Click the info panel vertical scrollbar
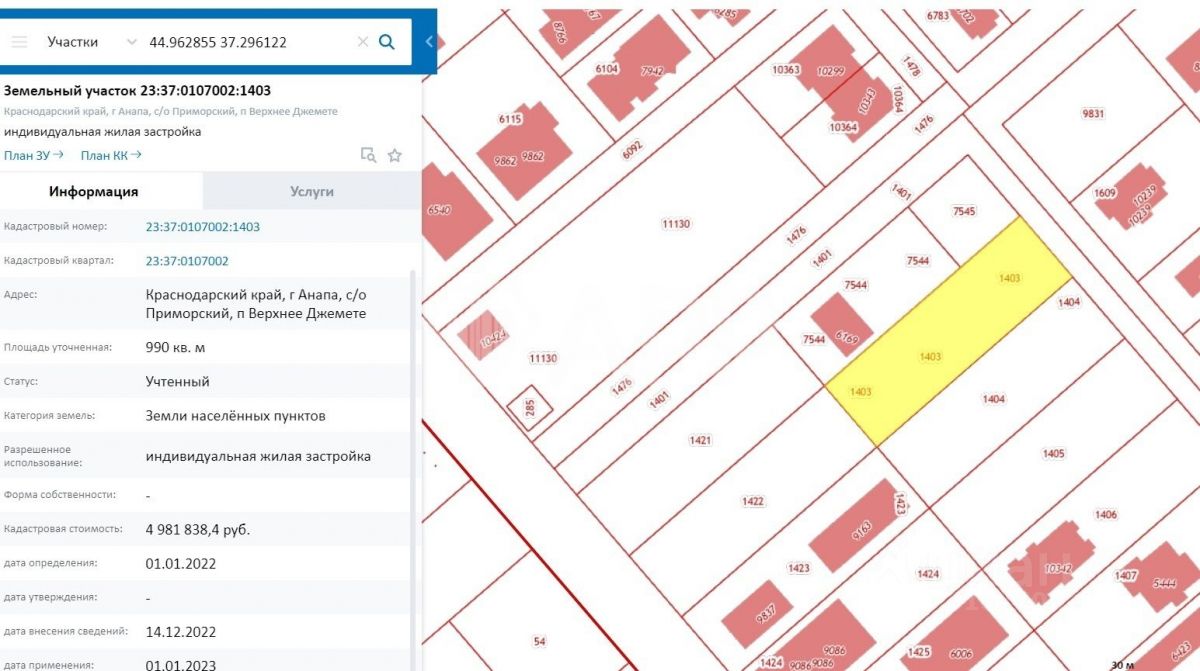Screen dimensions: 1200x671 (x=415, y=450)
